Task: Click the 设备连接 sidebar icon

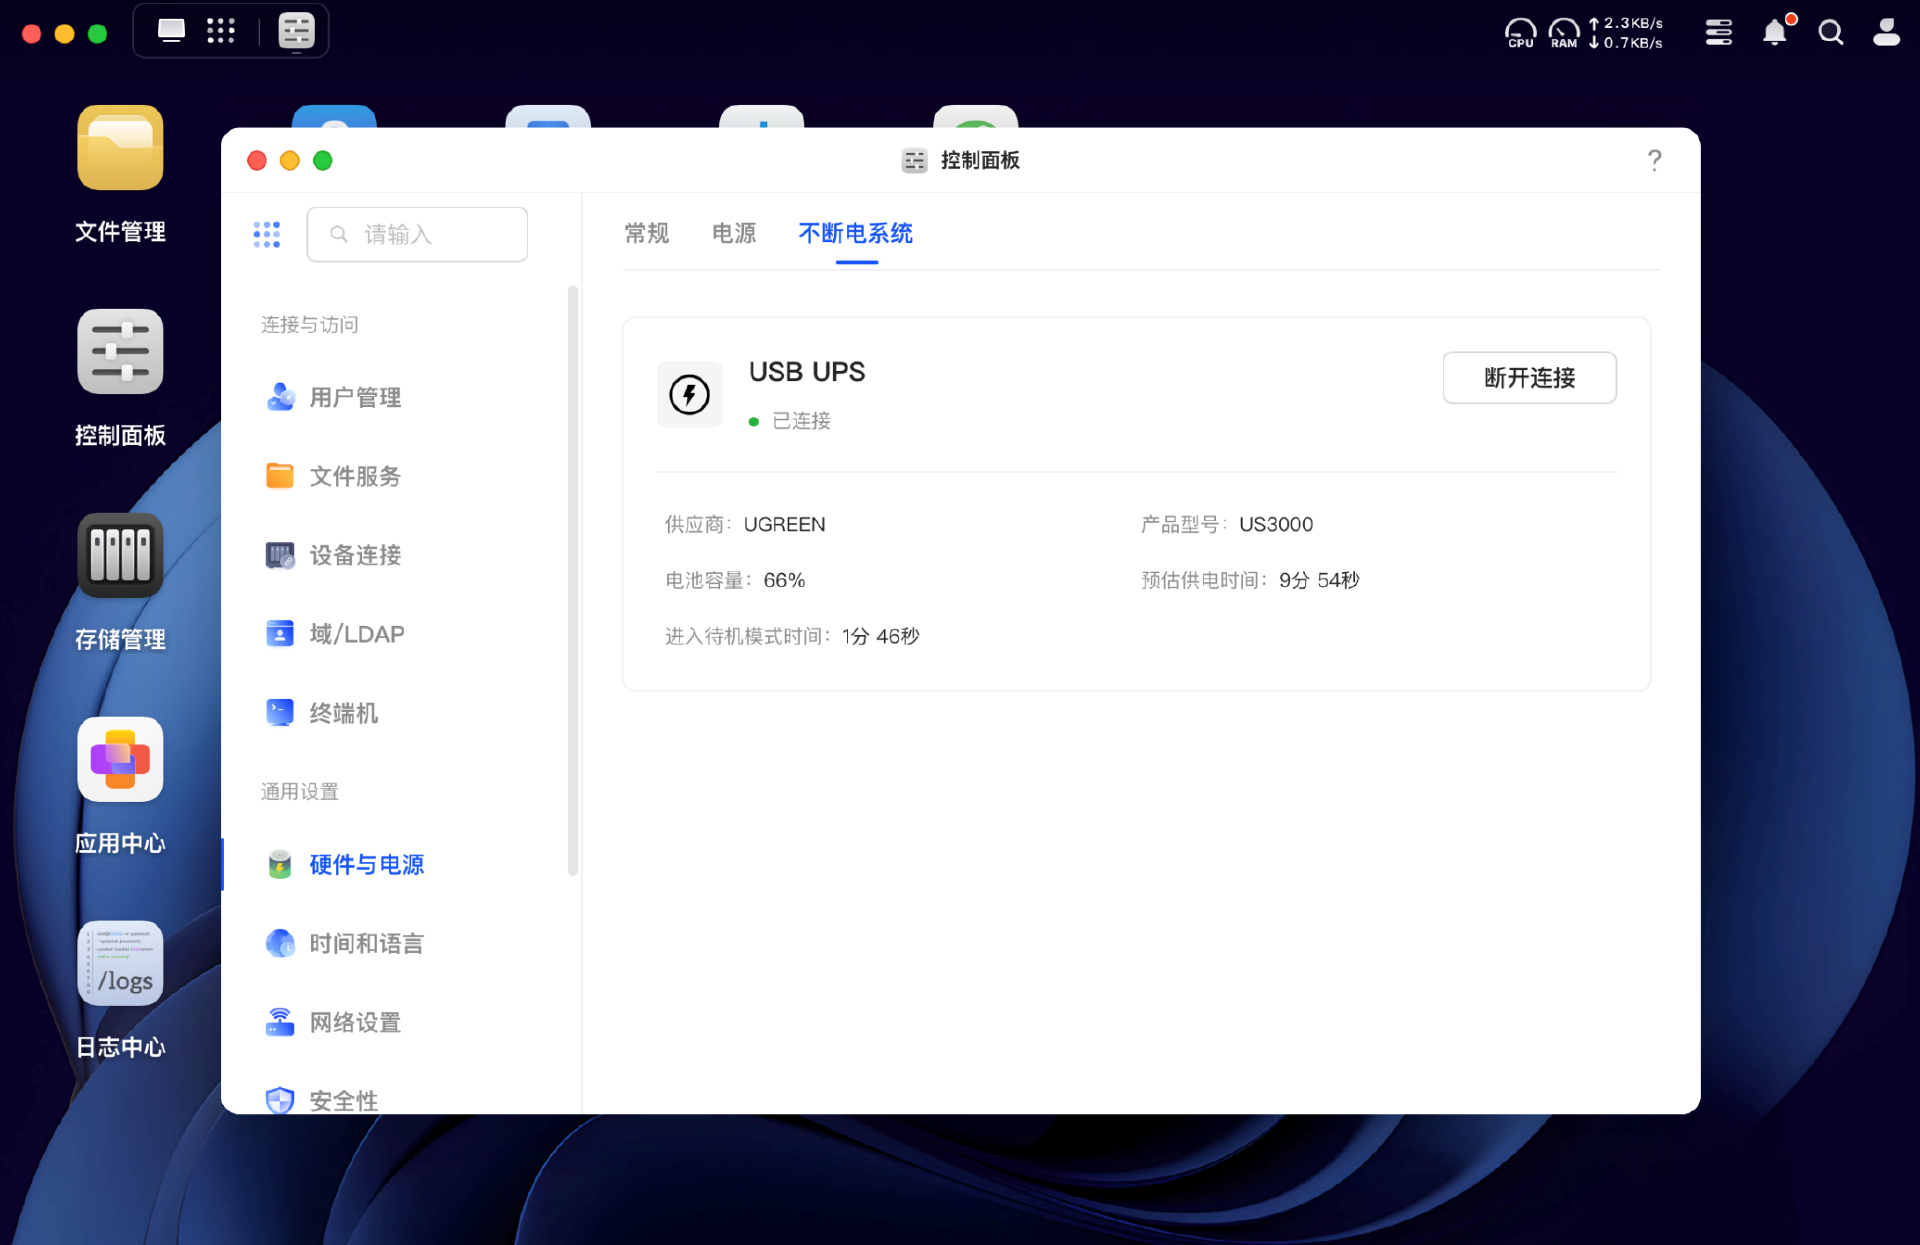Action: click(x=280, y=555)
